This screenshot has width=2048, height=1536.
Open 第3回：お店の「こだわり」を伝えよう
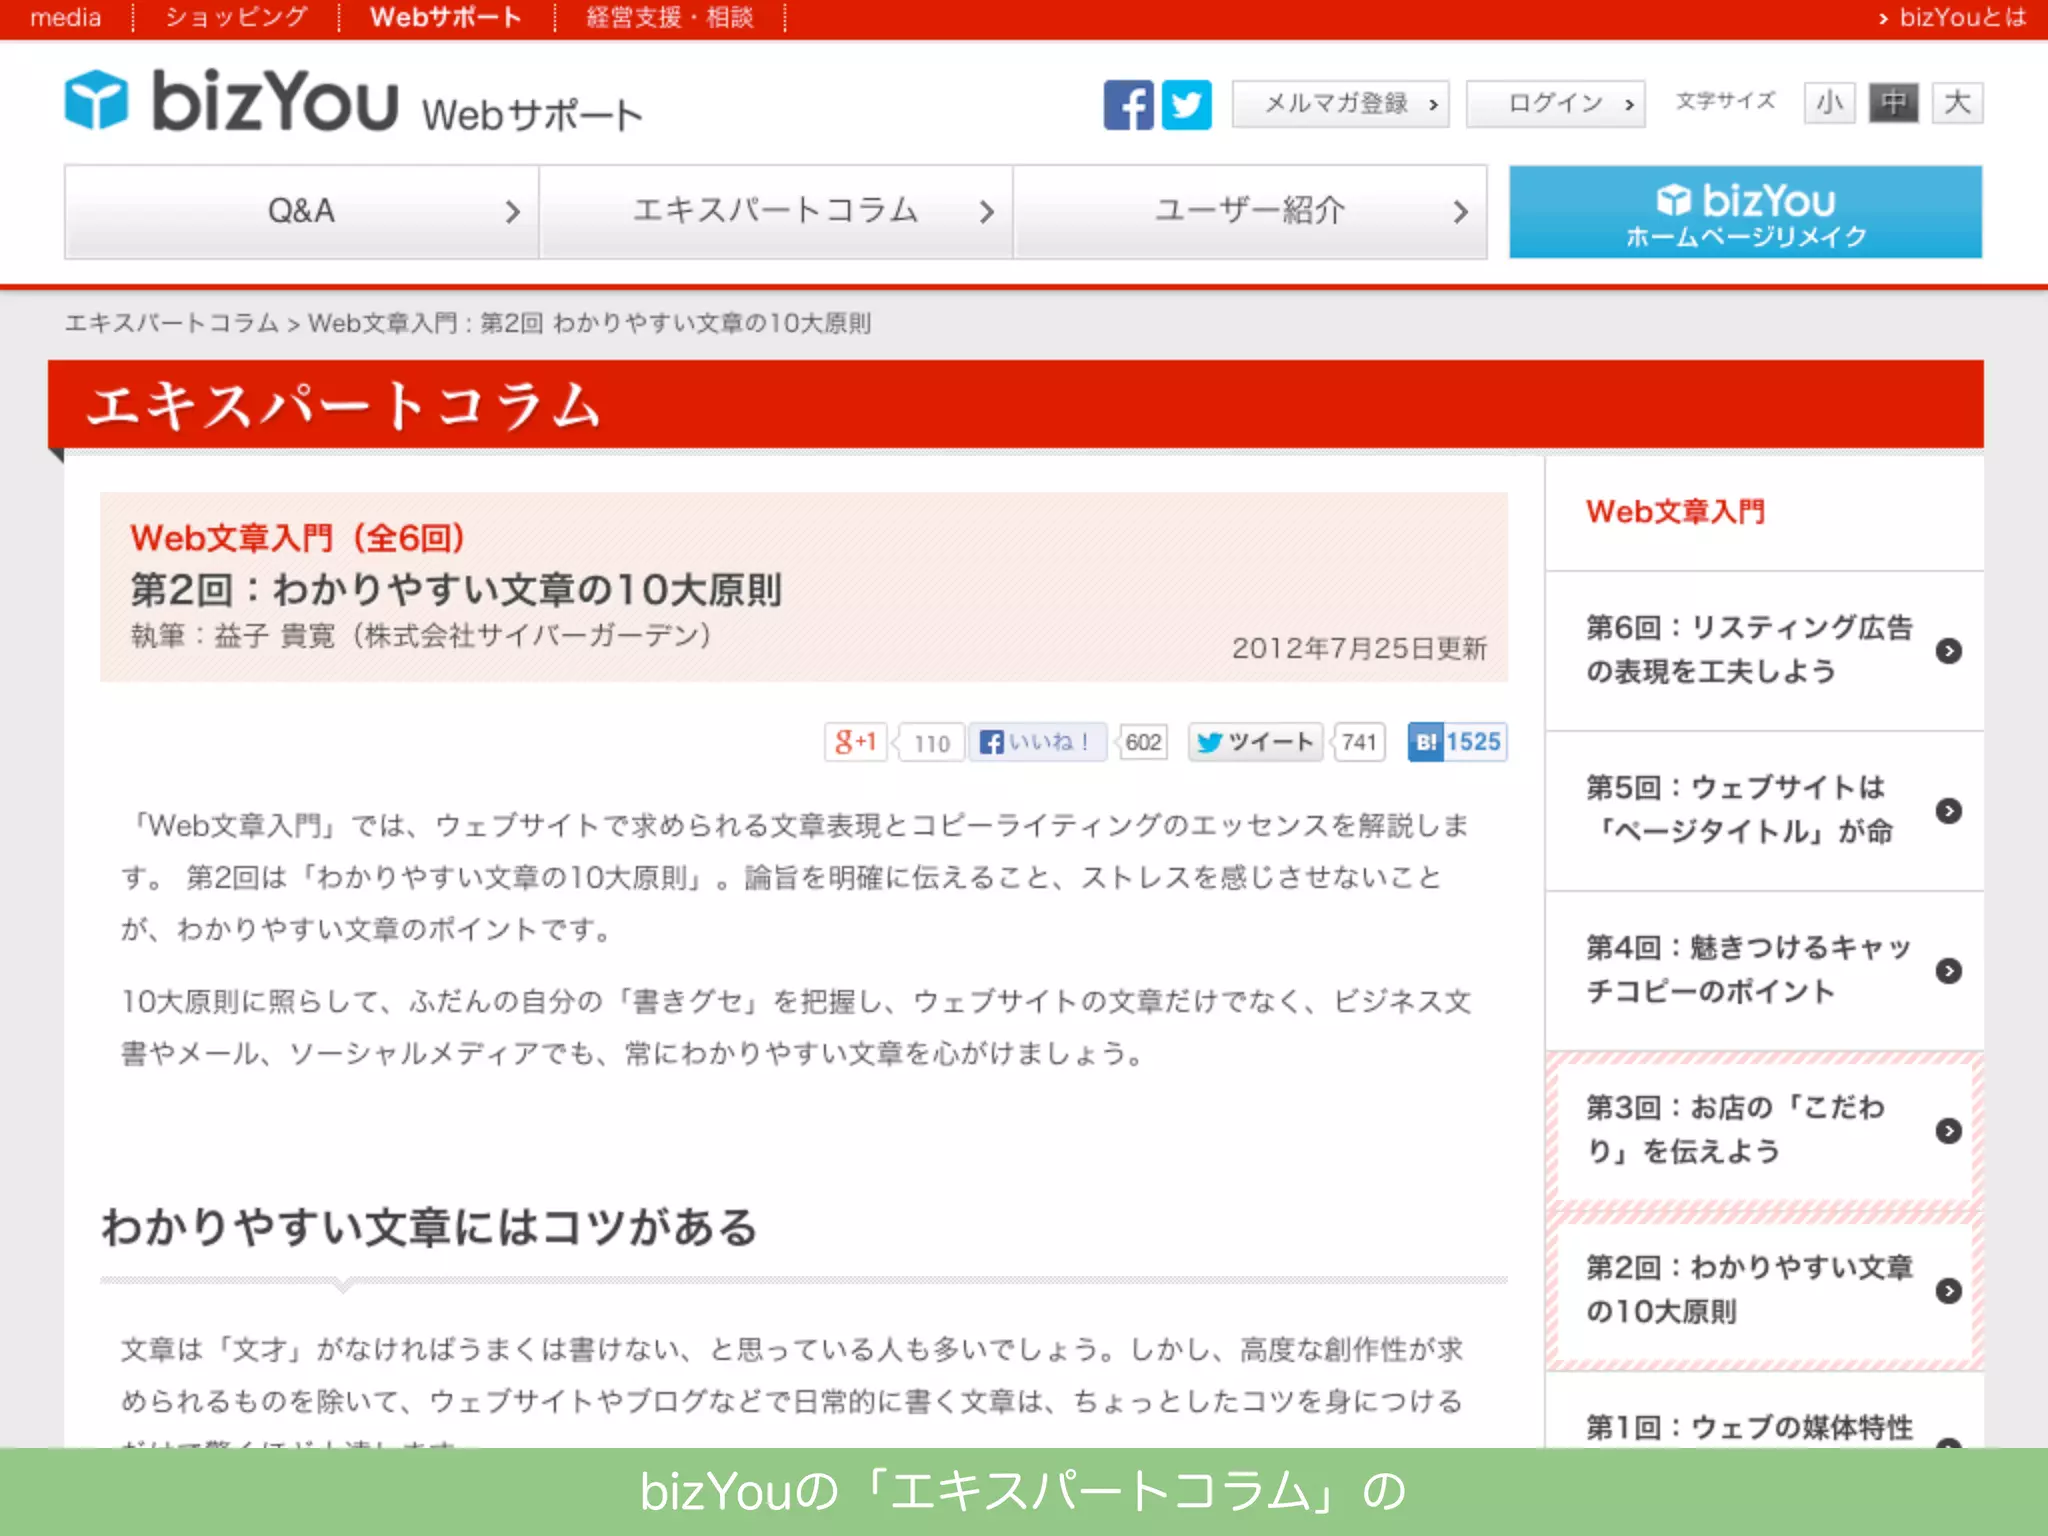(x=1764, y=1131)
